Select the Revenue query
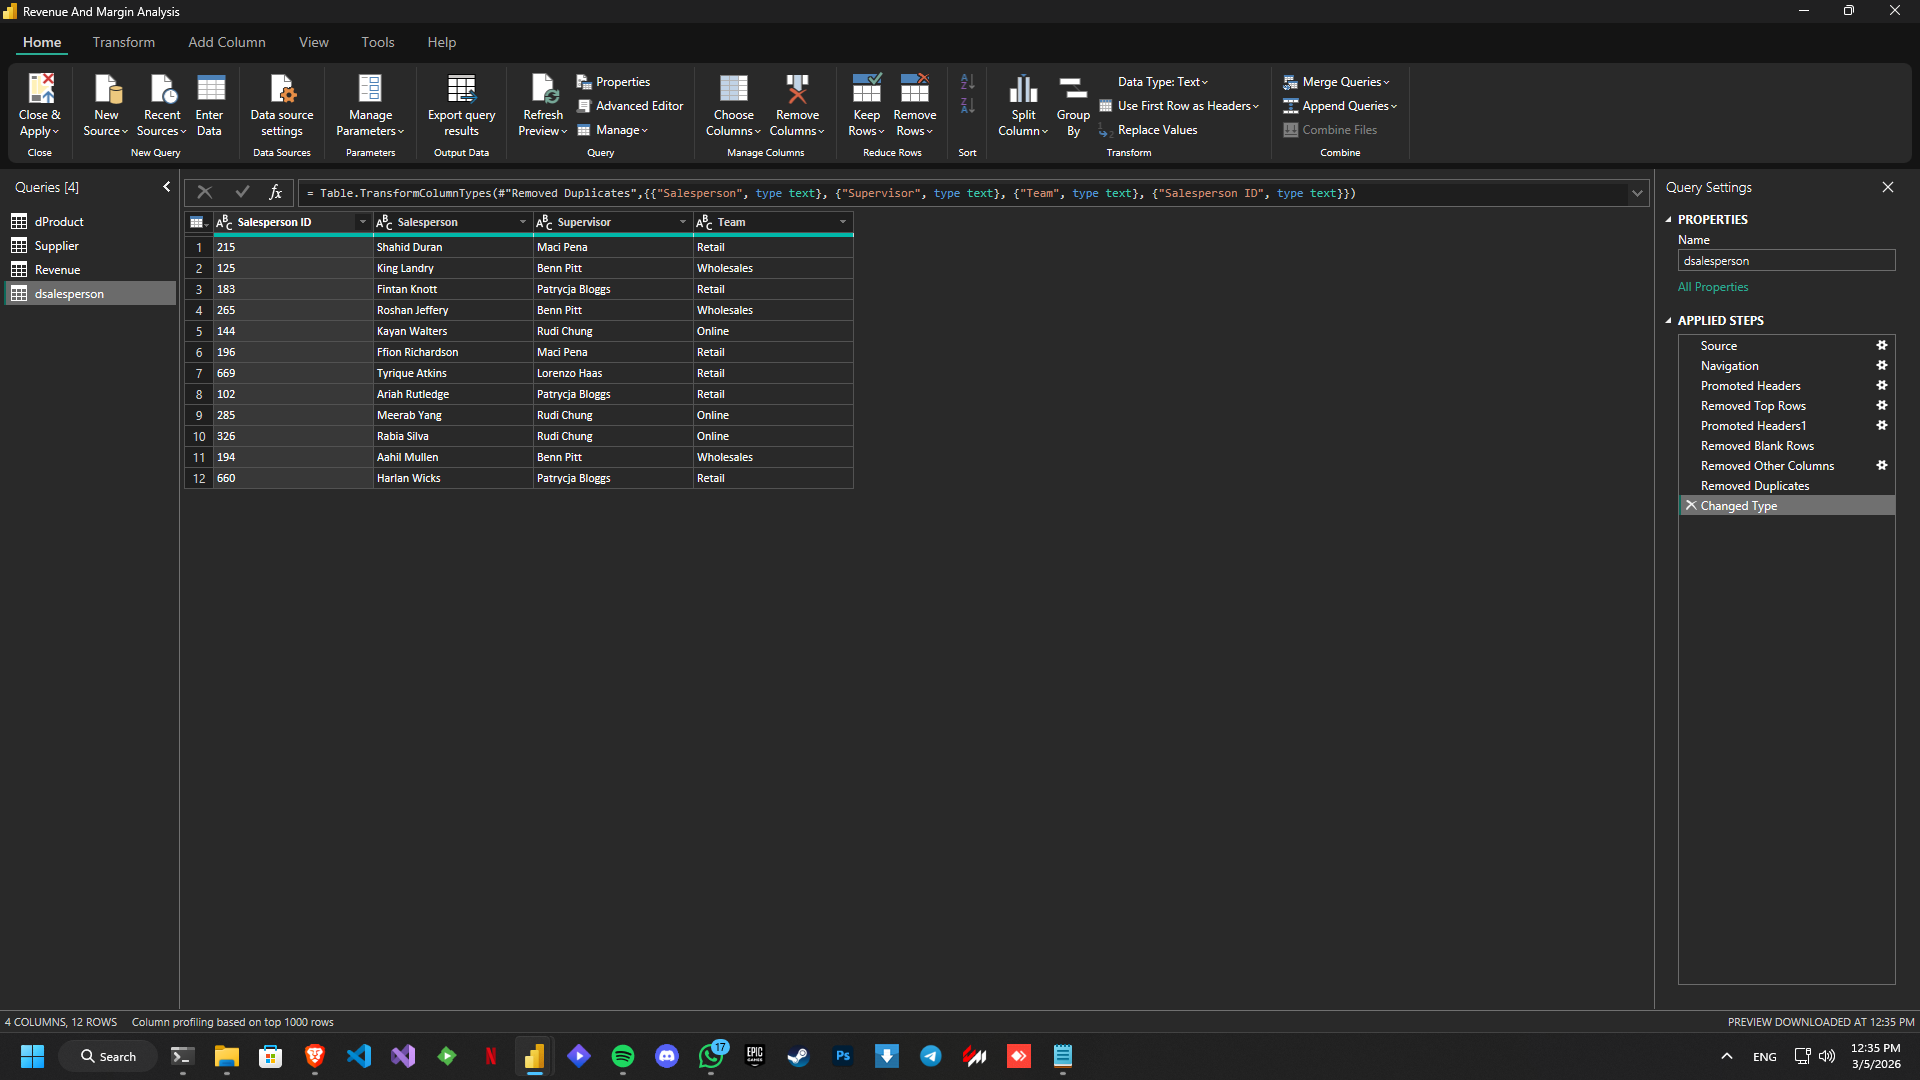 point(58,270)
